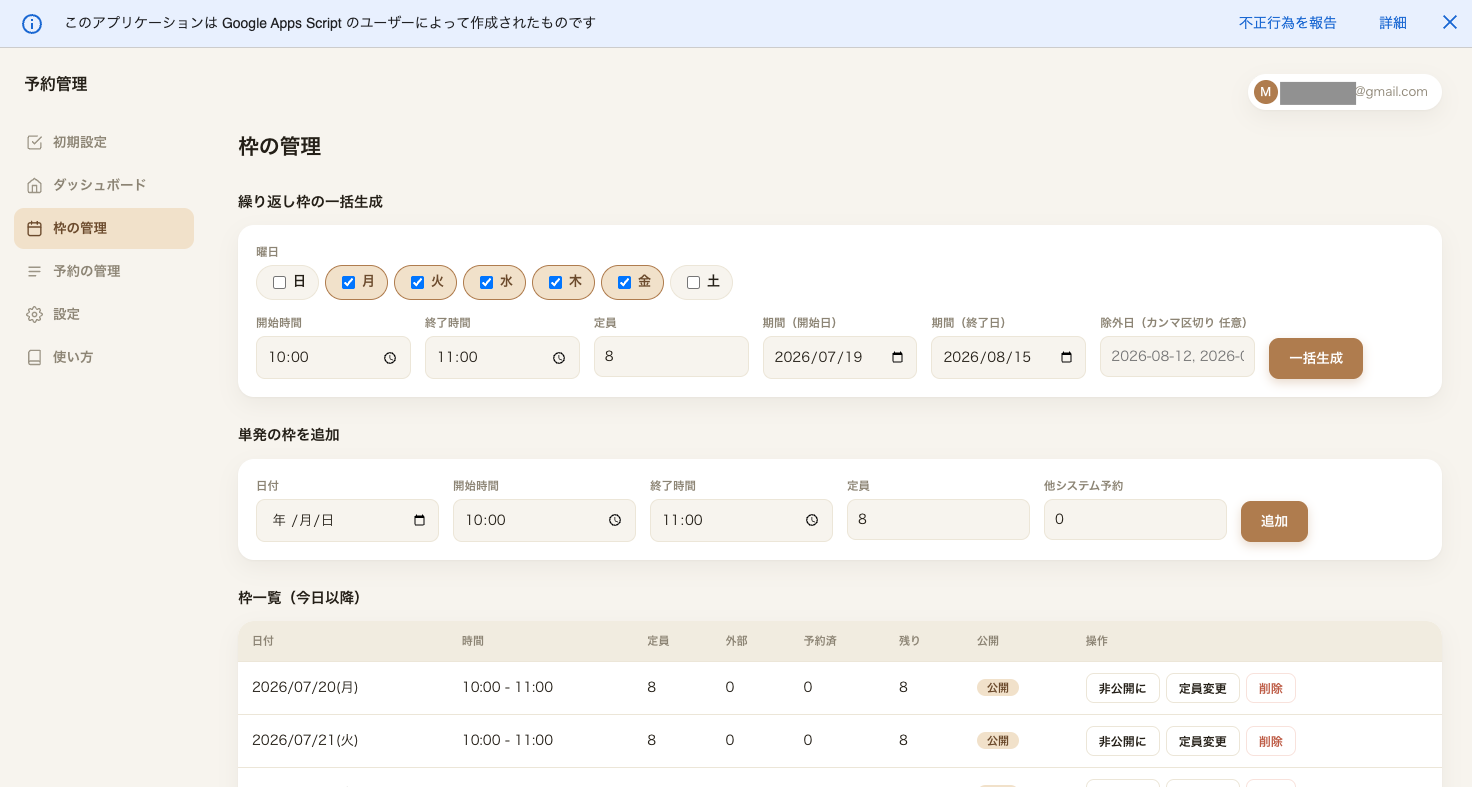Click the info icon in the top banner
Screen dimensions: 1472x787
pyautogui.click(x=32, y=23)
